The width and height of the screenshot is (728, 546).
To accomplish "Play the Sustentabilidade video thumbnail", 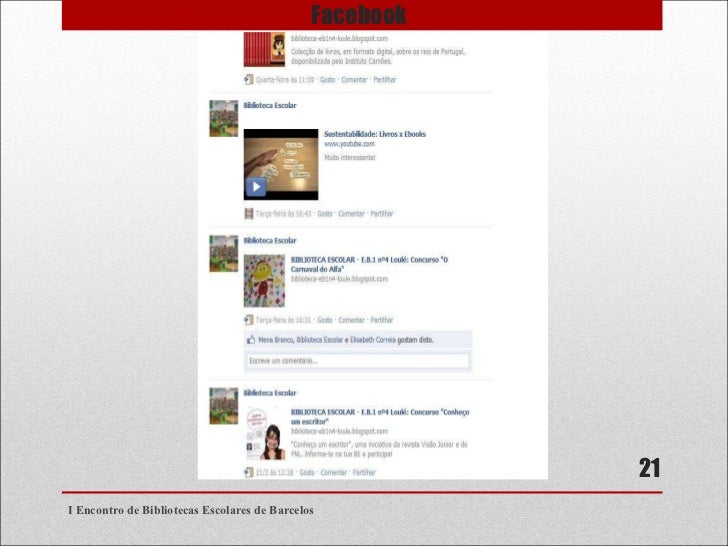I will point(281,164).
